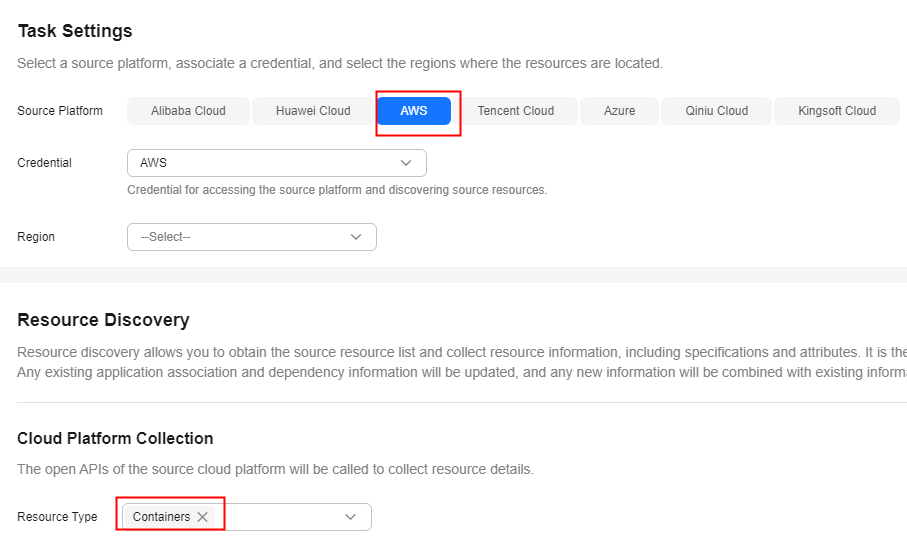The height and width of the screenshot is (547, 907).
Task: Click the Task Settings heading
Action: pyautogui.click(x=75, y=31)
